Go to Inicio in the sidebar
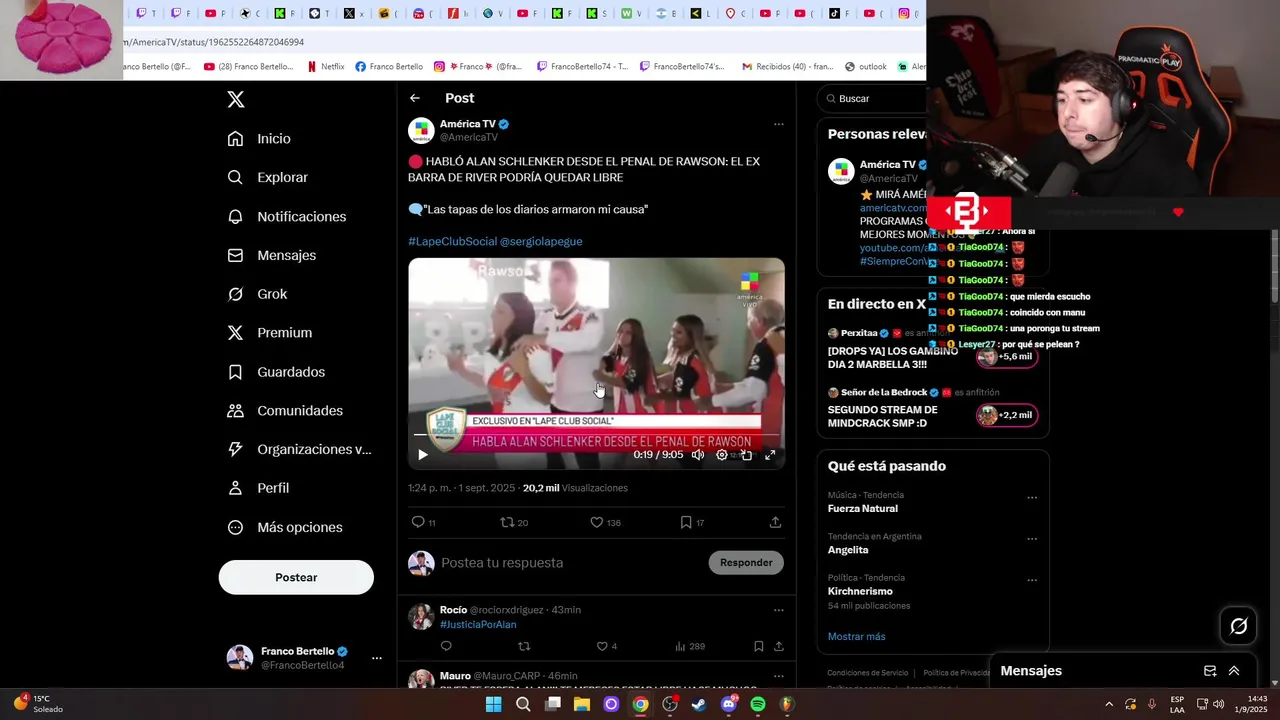 tap(259, 139)
